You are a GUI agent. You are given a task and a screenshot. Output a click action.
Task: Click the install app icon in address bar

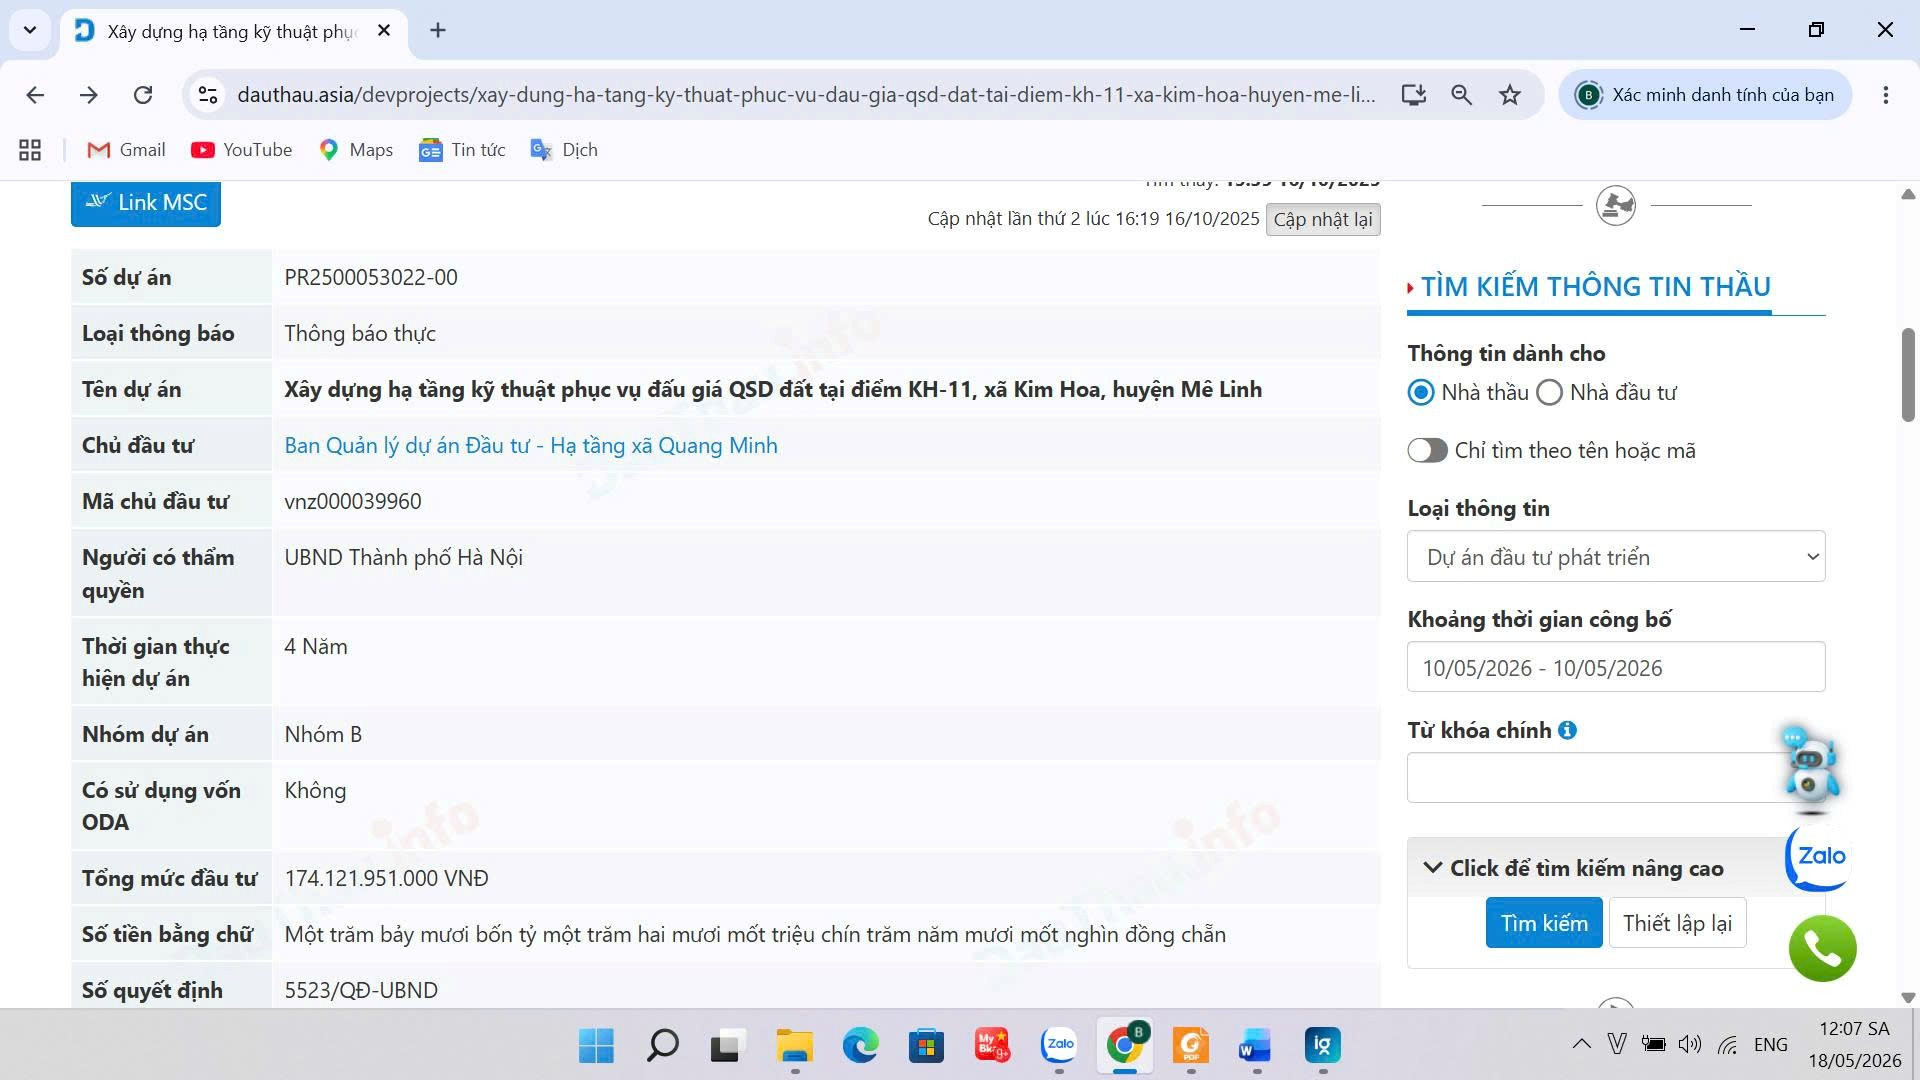(x=1413, y=95)
